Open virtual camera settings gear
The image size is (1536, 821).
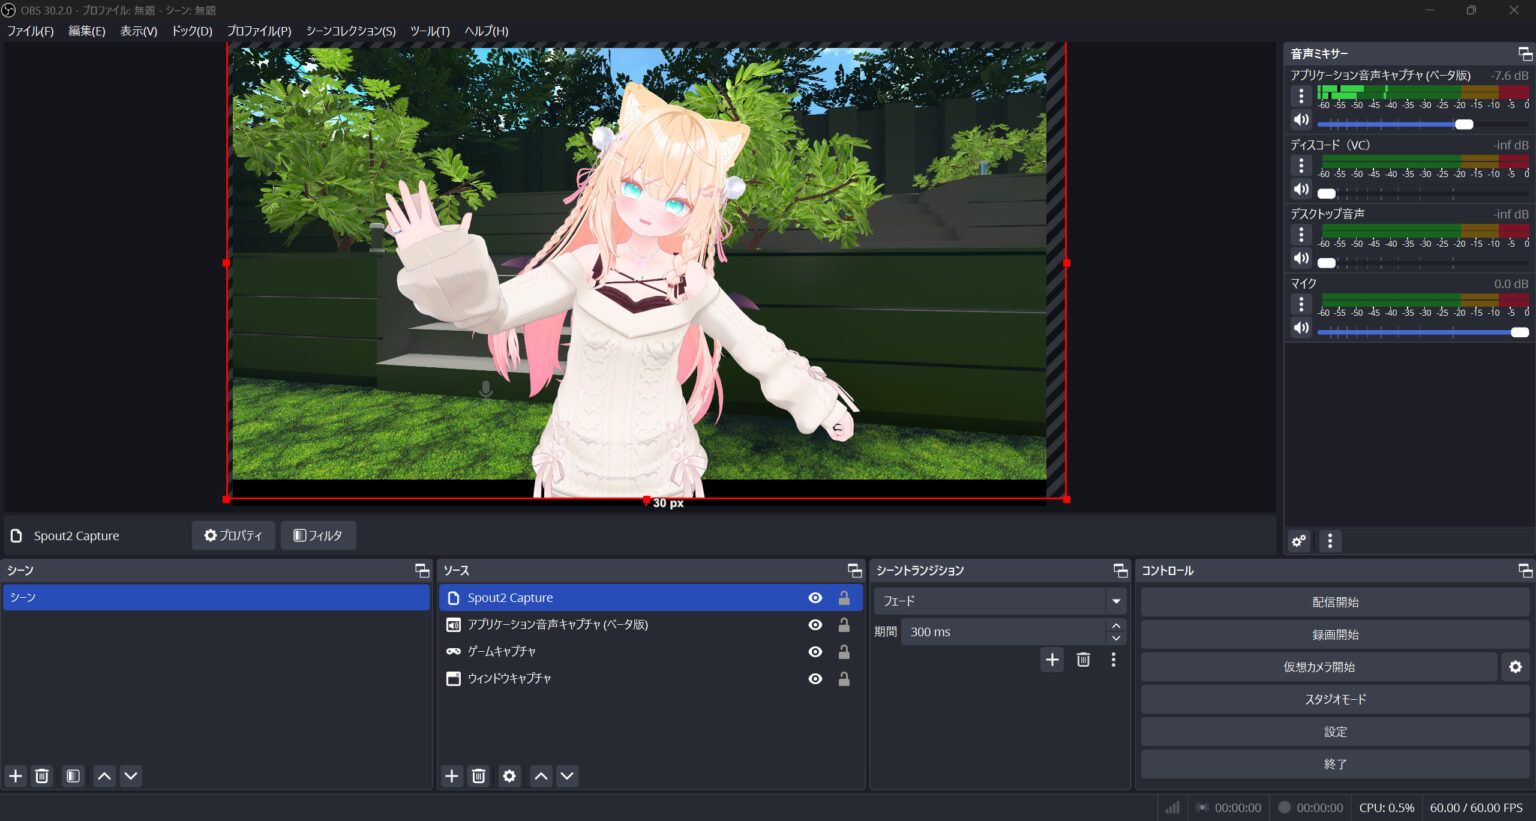(x=1516, y=666)
